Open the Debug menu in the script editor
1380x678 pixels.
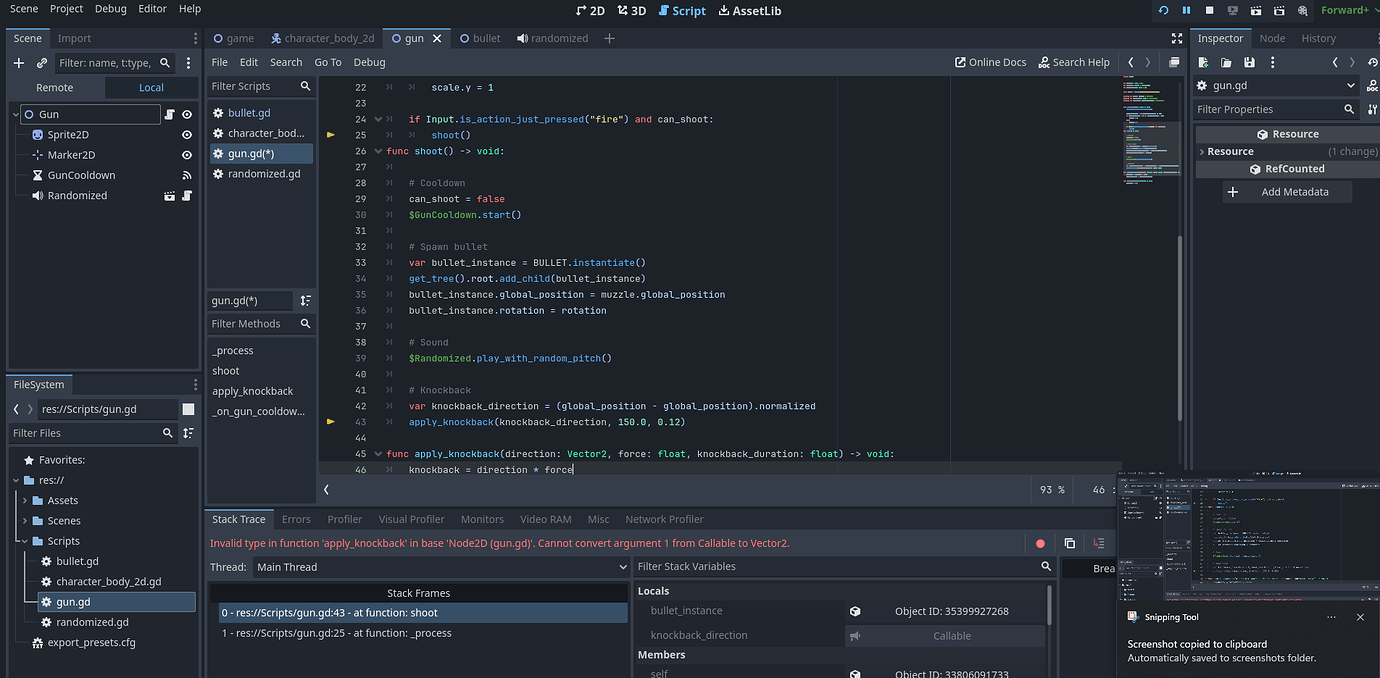click(x=368, y=62)
